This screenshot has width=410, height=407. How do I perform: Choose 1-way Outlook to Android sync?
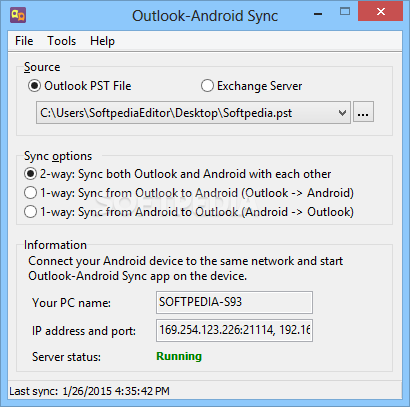(x=189, y=193)
